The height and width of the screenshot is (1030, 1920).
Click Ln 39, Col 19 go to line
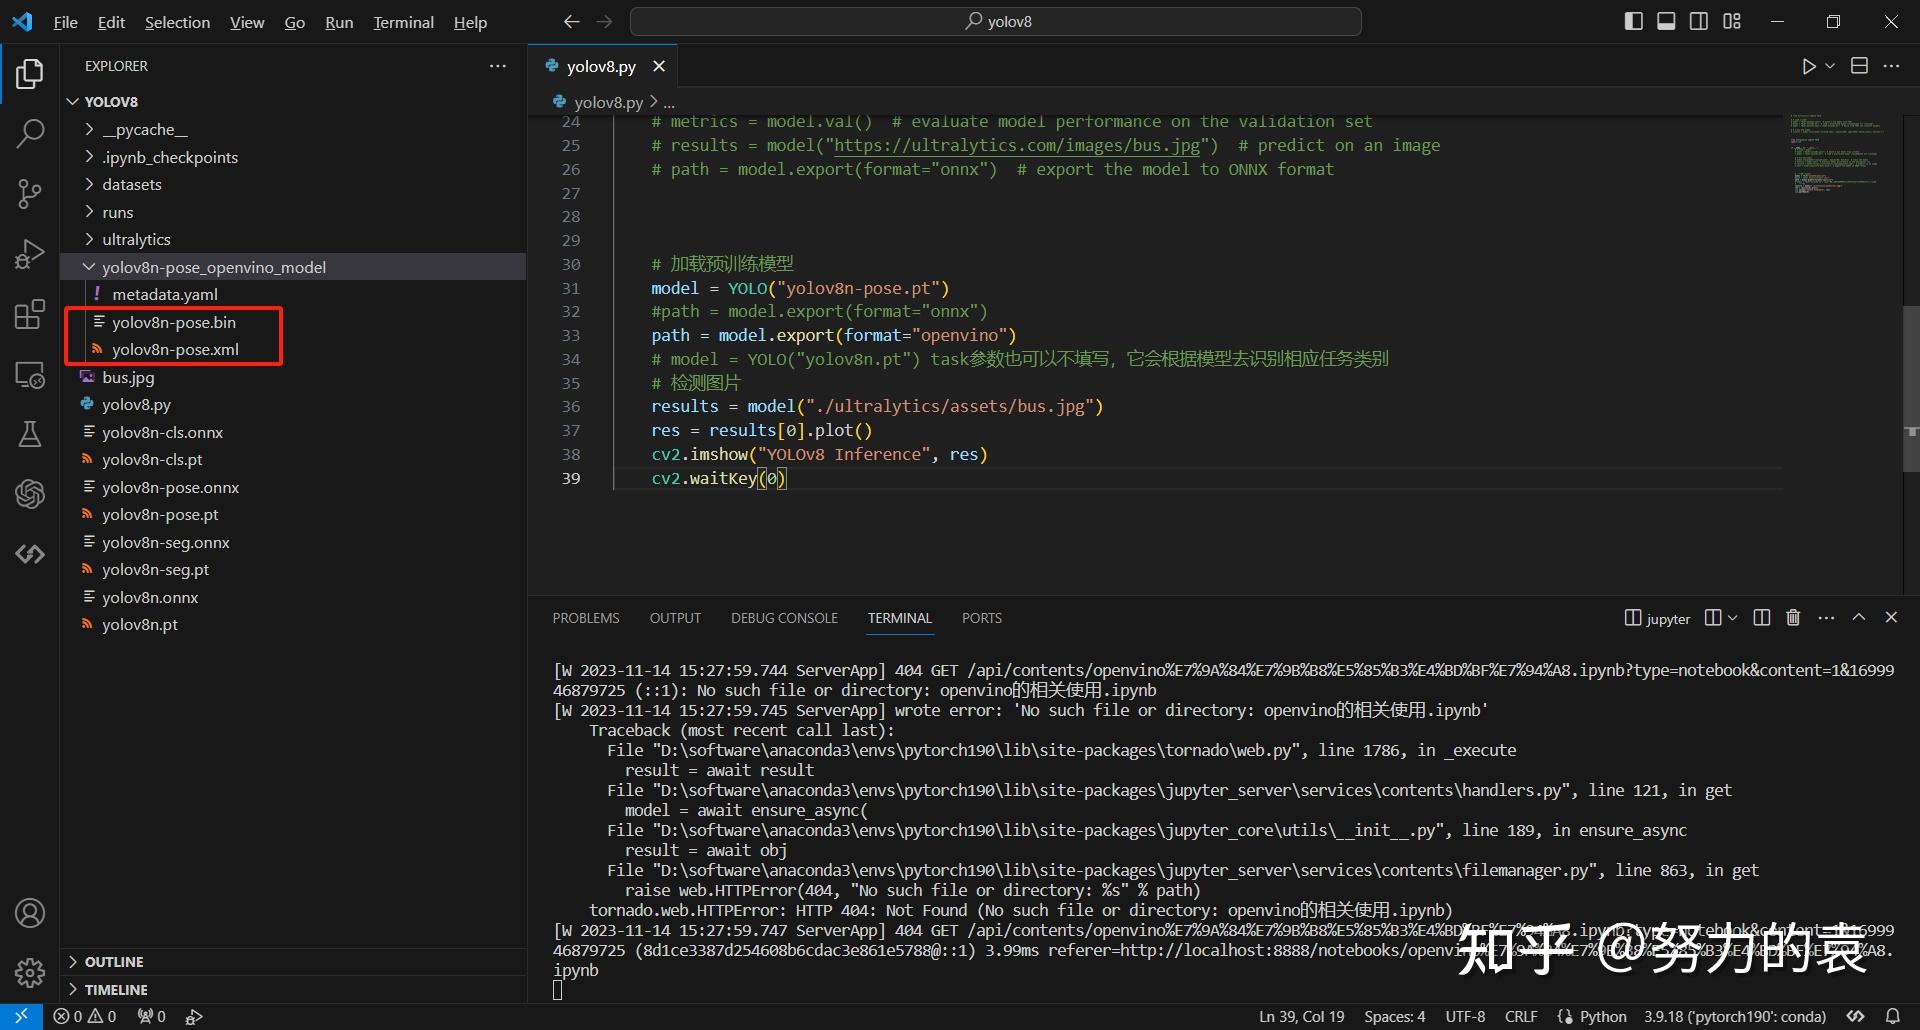1301,1016
